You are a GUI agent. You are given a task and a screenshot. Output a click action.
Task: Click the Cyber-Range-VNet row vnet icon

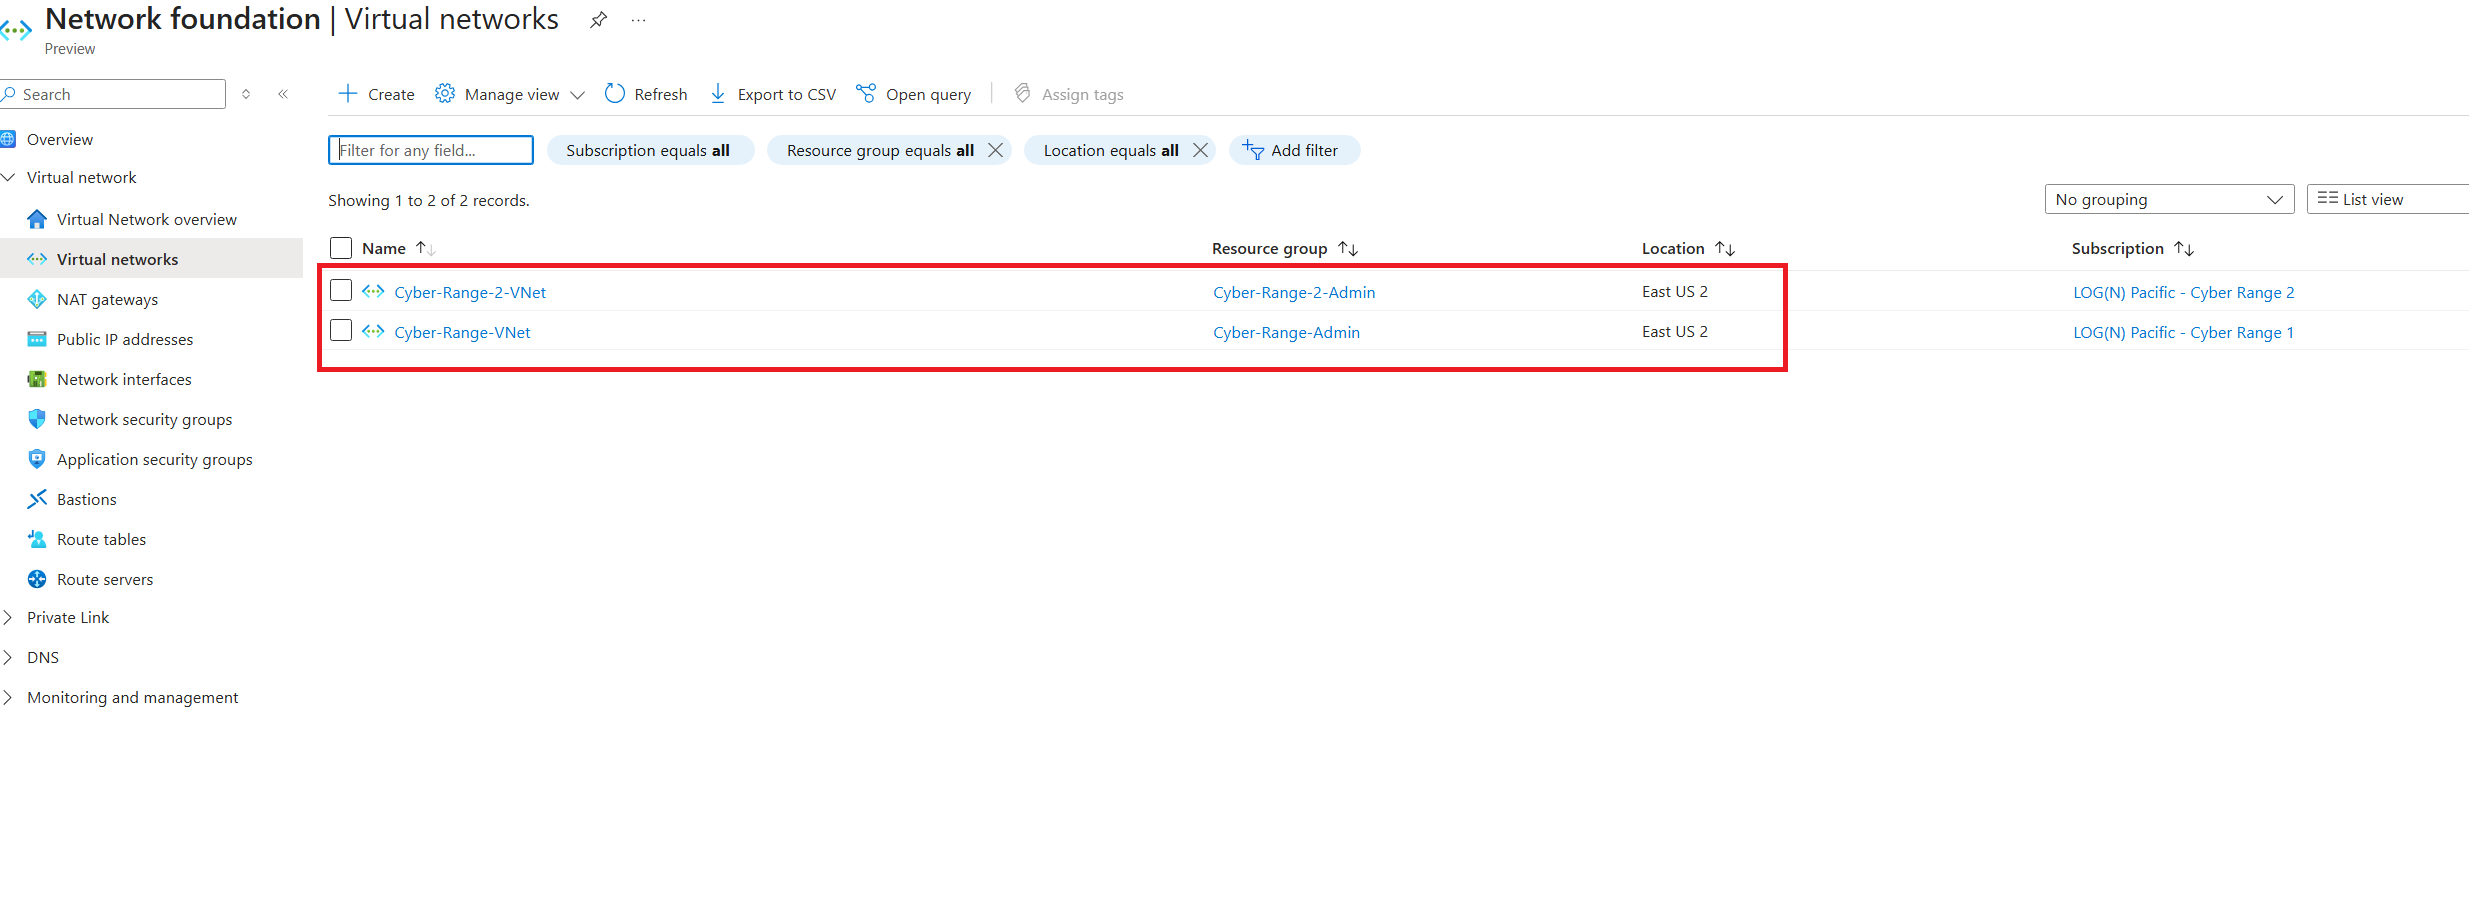click(373, 331)
